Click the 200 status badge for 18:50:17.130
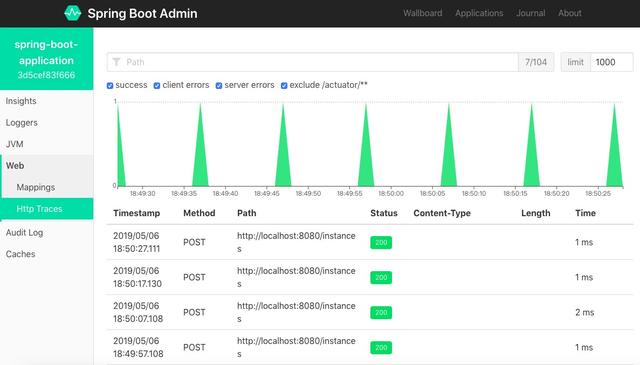640x365 pixels. pyautogui.click(x=381, y=278)
